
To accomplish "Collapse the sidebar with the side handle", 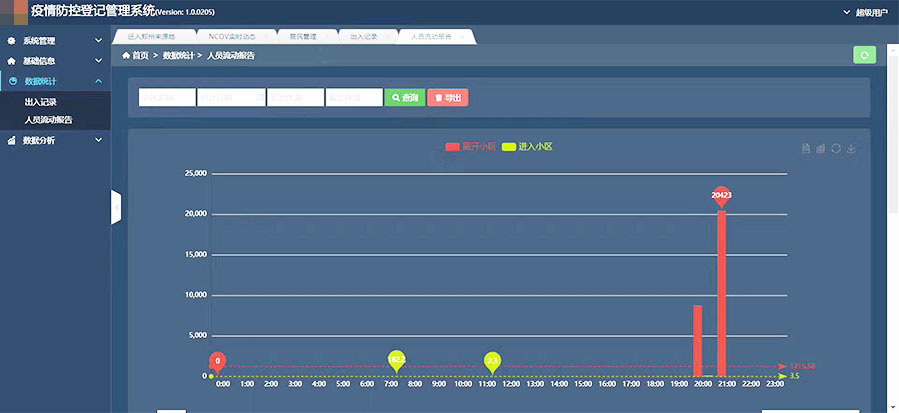I will [116, 207].
